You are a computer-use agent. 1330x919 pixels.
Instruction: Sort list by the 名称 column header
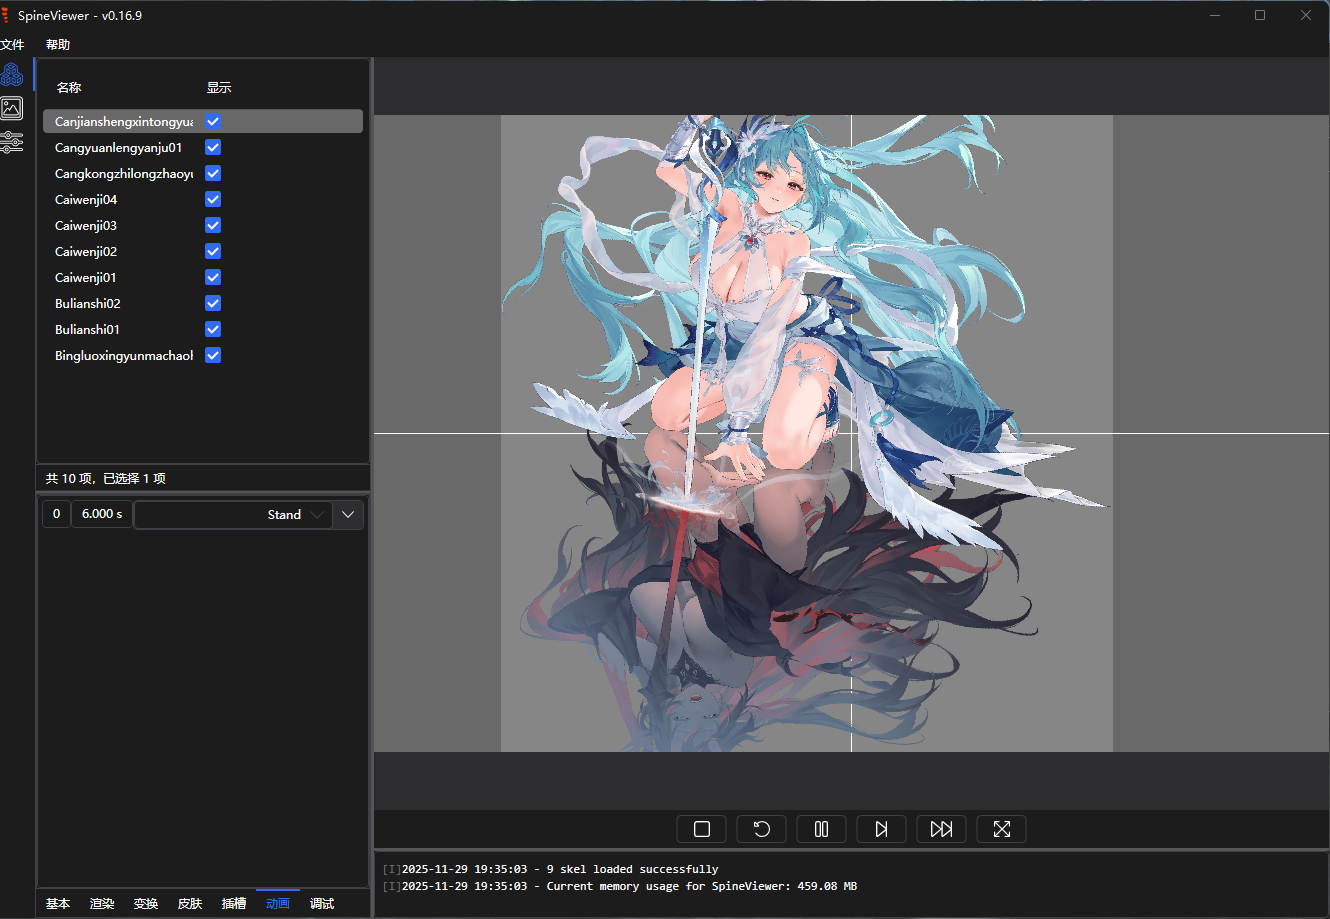(69, 87)
